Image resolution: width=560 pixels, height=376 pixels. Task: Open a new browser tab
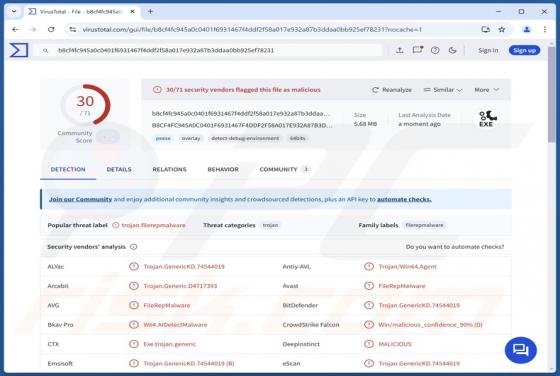(x=150, y=11)
